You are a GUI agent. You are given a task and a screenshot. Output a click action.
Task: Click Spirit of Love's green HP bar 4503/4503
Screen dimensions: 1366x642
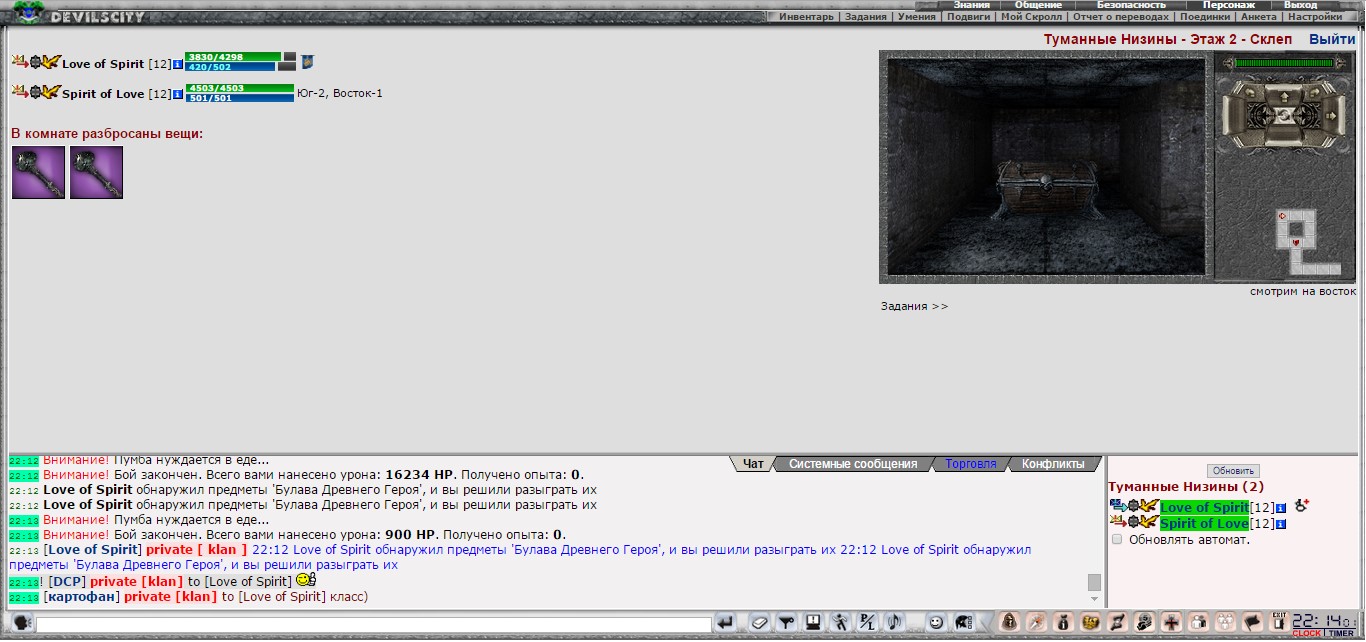(x=240, y=88)
